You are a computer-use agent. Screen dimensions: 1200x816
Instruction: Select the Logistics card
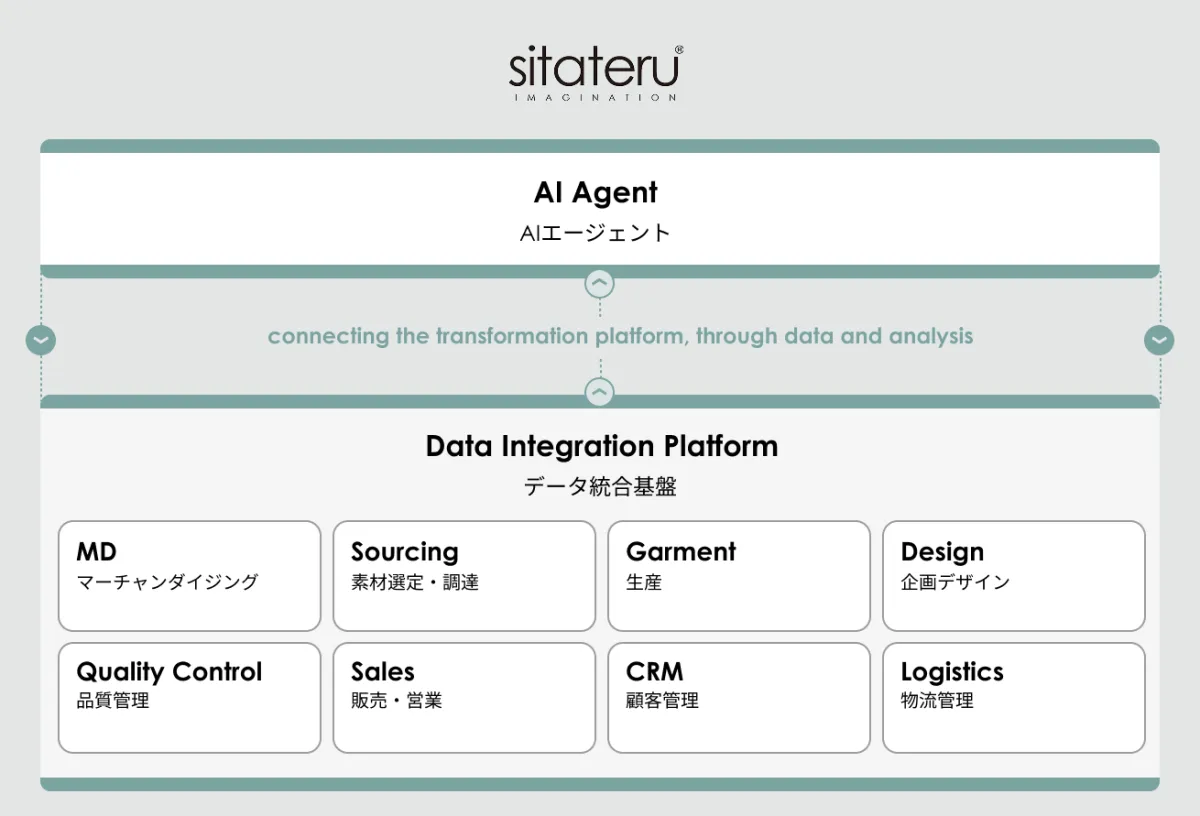[1013, 697]
